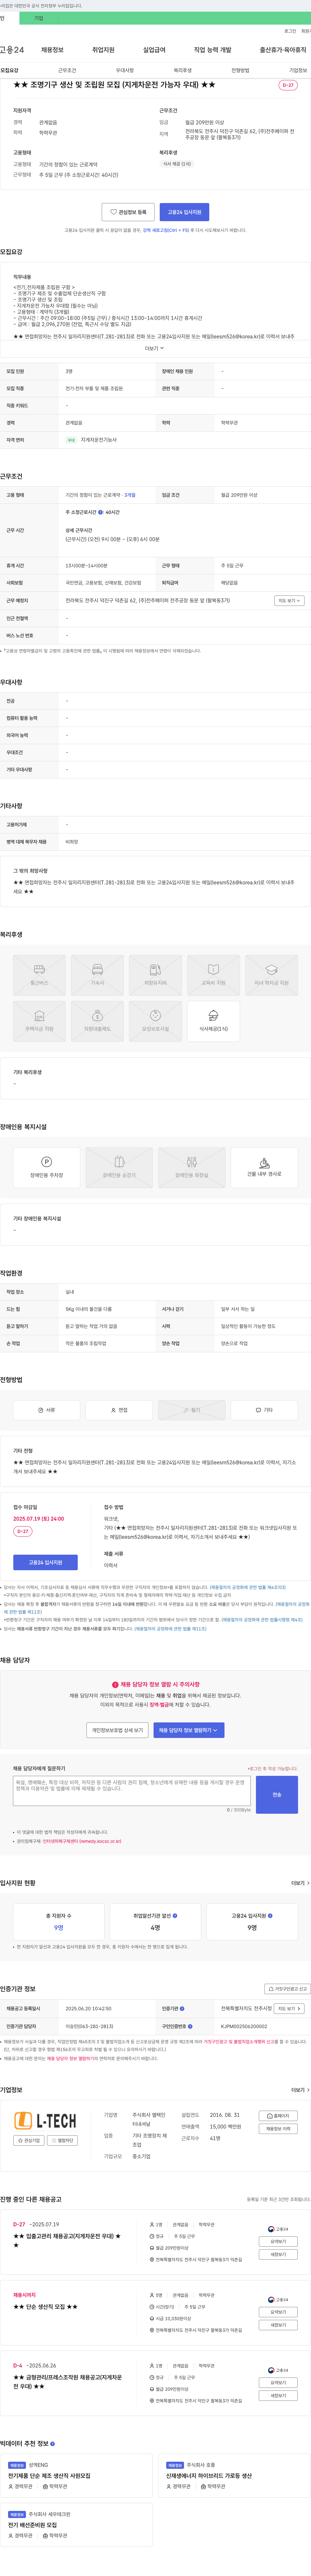Viewport: 311px width, 2576px height.
Task: Select the 교육비 지원 welfare icon
Action: (213, 975)
